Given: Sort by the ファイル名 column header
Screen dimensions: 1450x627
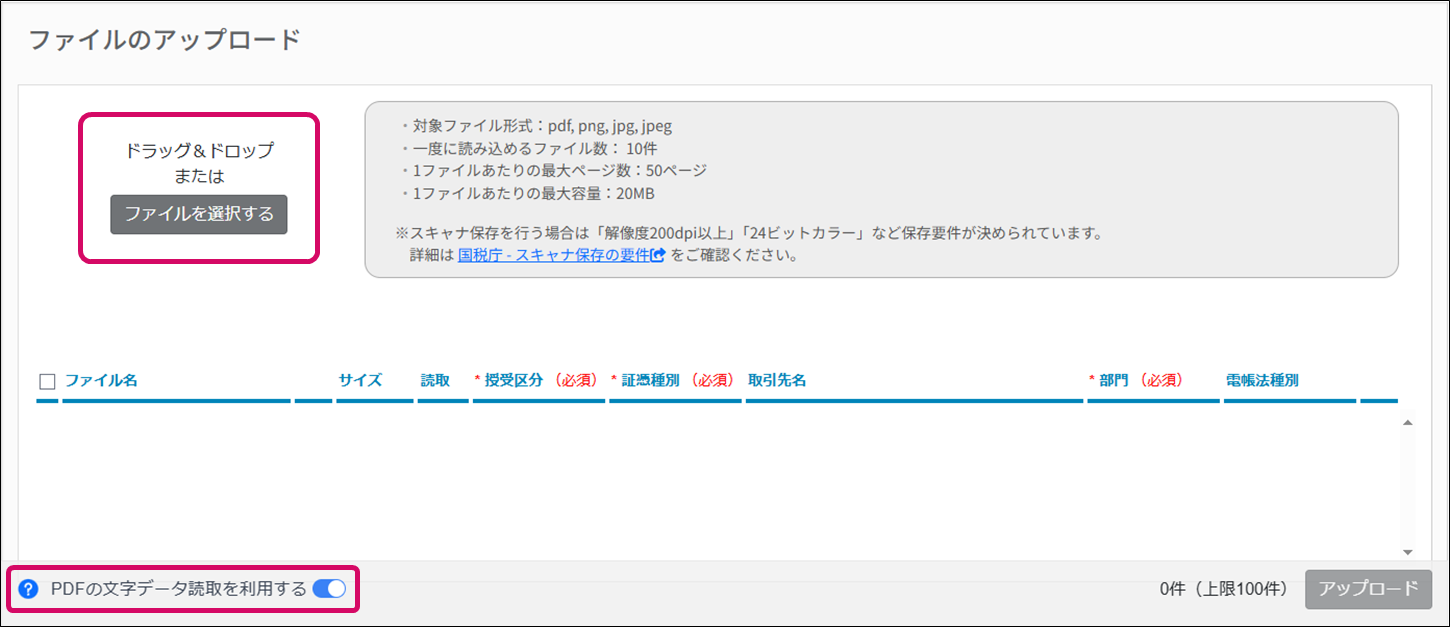Looking at the screenshot, I should [x=101, y=380].
